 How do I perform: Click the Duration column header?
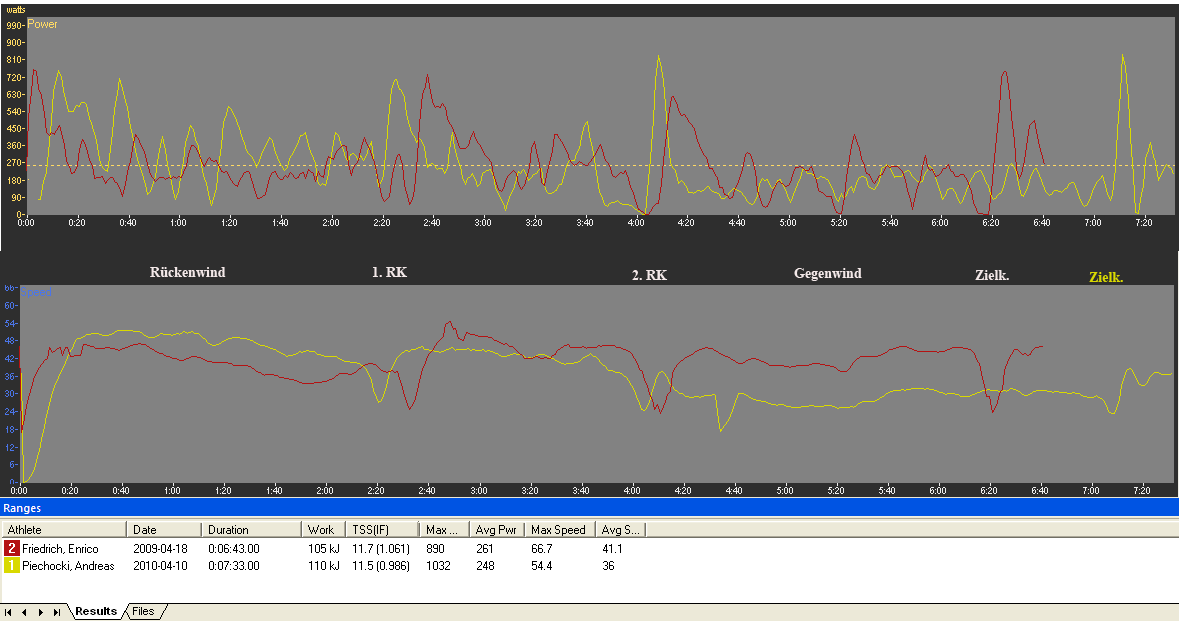click(252, 529)
